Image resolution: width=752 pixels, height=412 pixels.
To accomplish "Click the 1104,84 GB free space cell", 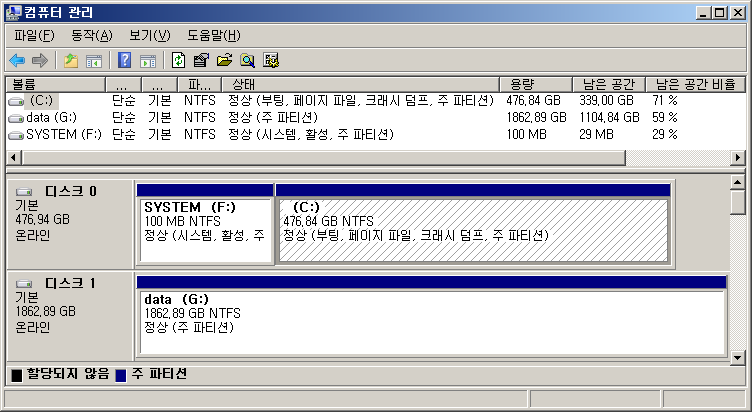I will click(x=609, y=118).
